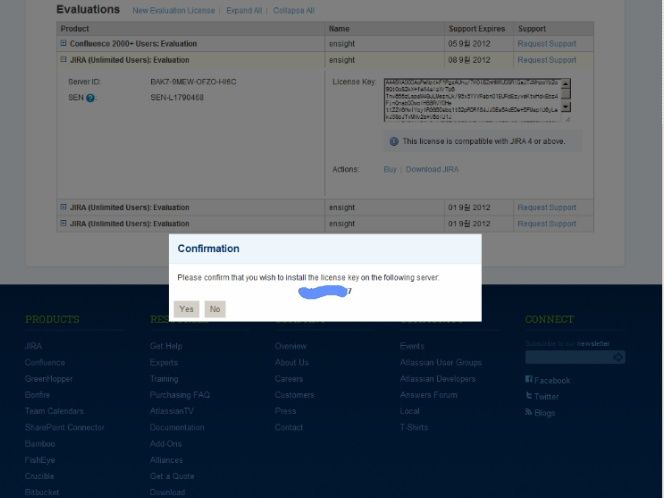Image resolution: width=664 pixels, height=498 pixels.
Task: Click License Key scrollbar down arrow
Action: [567, 108]
